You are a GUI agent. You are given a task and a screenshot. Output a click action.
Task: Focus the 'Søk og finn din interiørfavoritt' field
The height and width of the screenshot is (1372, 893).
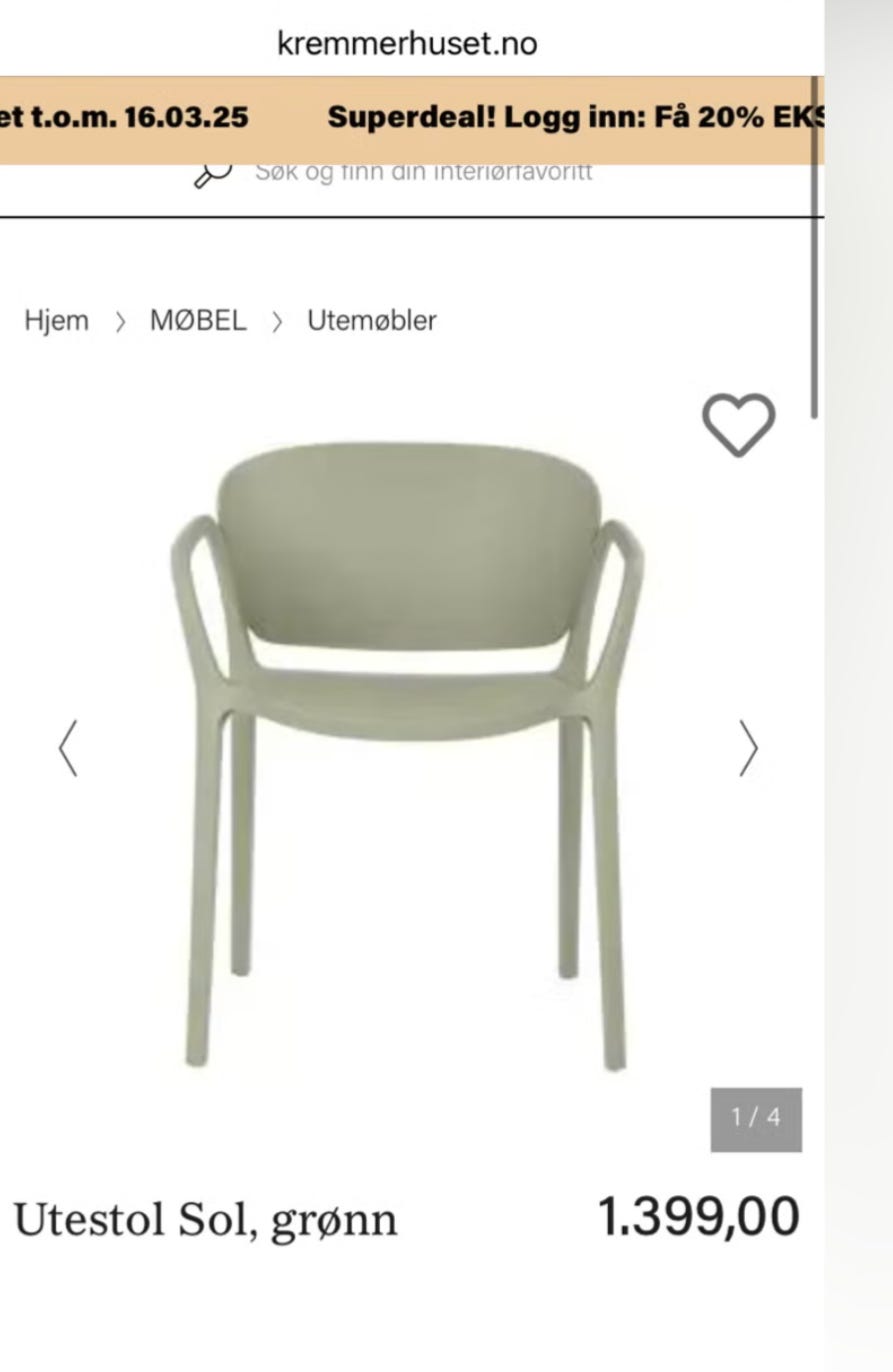pyautogui.click(x=424, y=172)
